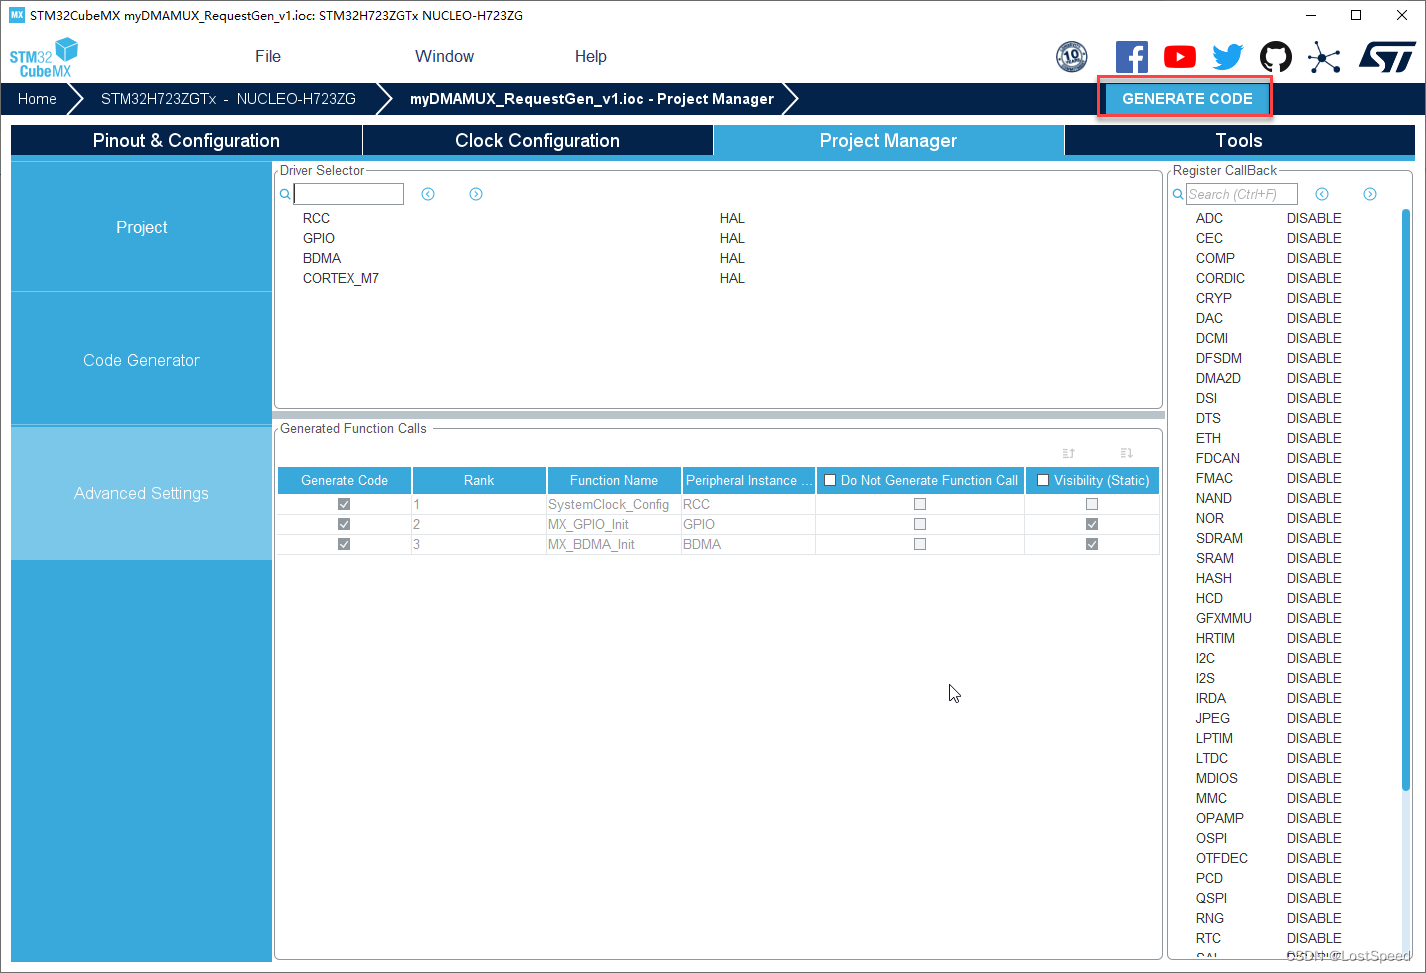Change I2C callback DISABLE setting
The width and height of the screenshot is (1426, 973).
tap(1314, 658)
